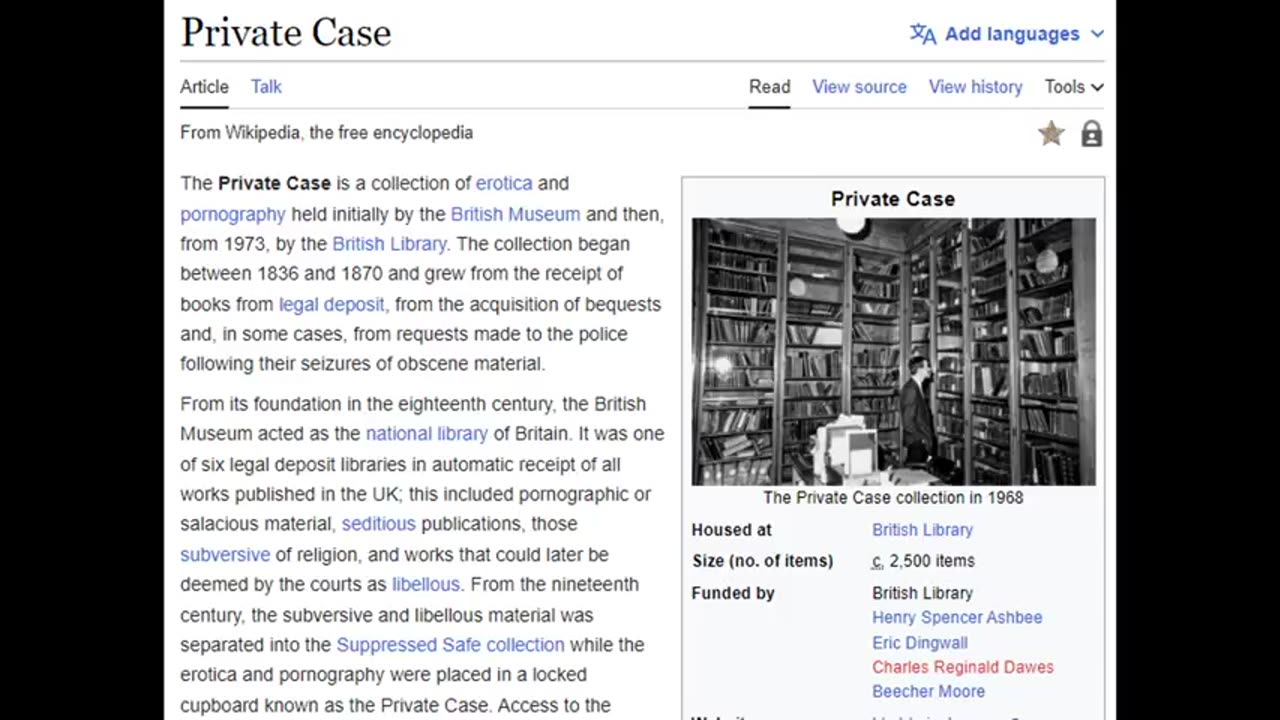Open the View source tab
This screenshot has height=720, width=1280.
pyautogui.click(x=859, y=87)
